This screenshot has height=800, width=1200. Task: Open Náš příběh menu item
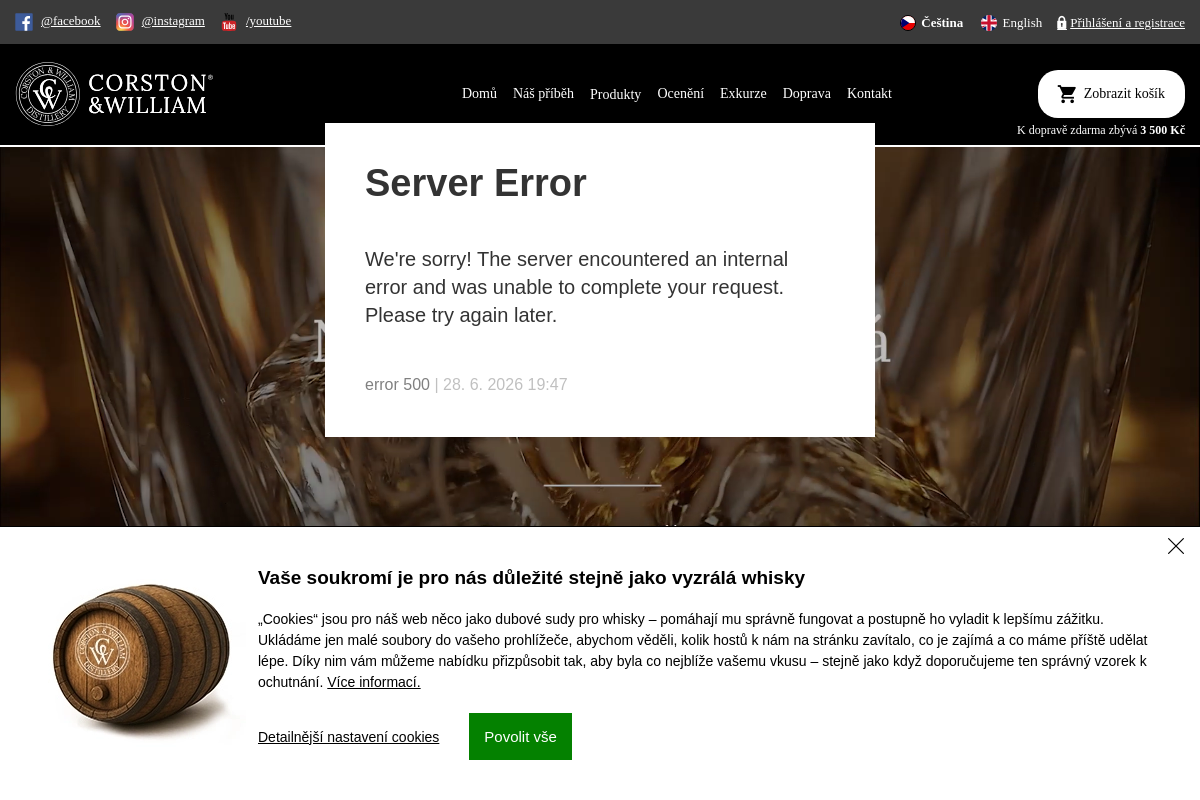click(543, 94)
